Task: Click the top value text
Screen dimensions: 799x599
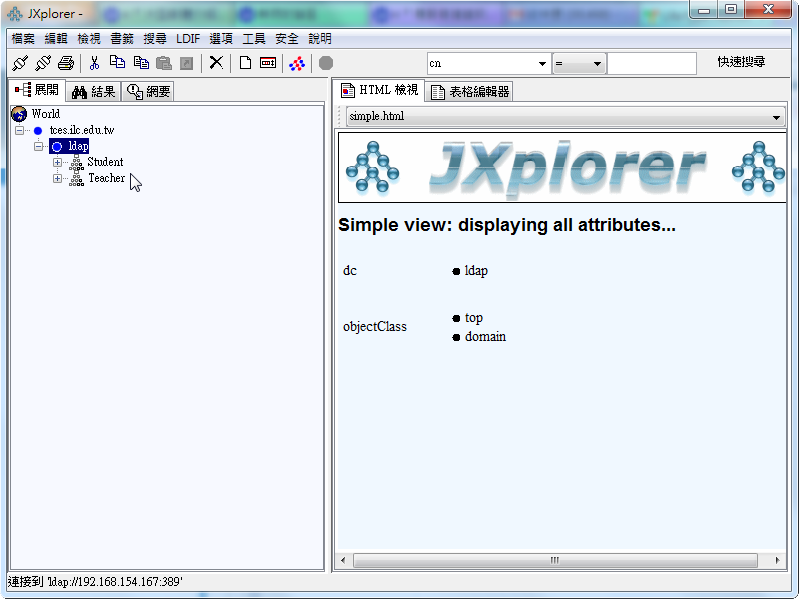Action: tap(473, 318)
